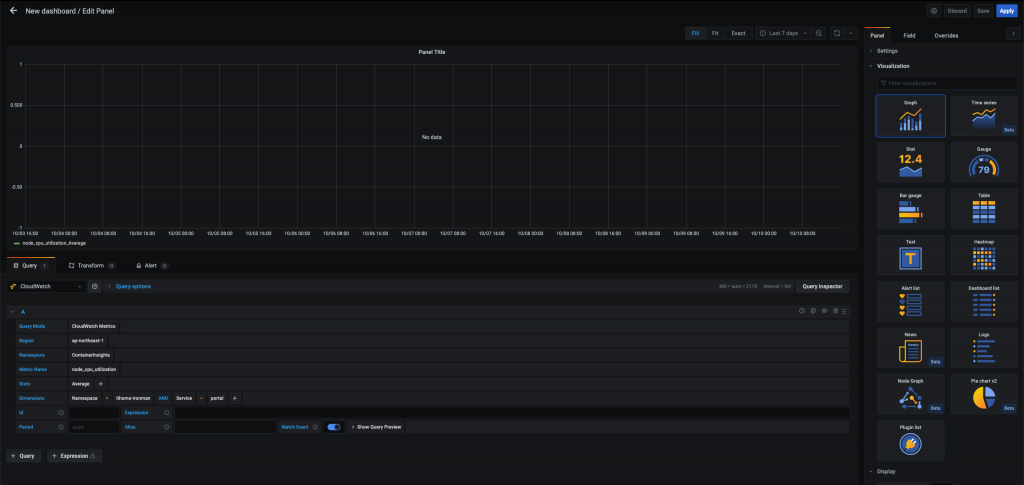Switch to the Transform tab
Image resolution: width=1024 pixels, height=485 pixels.
point(92,266)
